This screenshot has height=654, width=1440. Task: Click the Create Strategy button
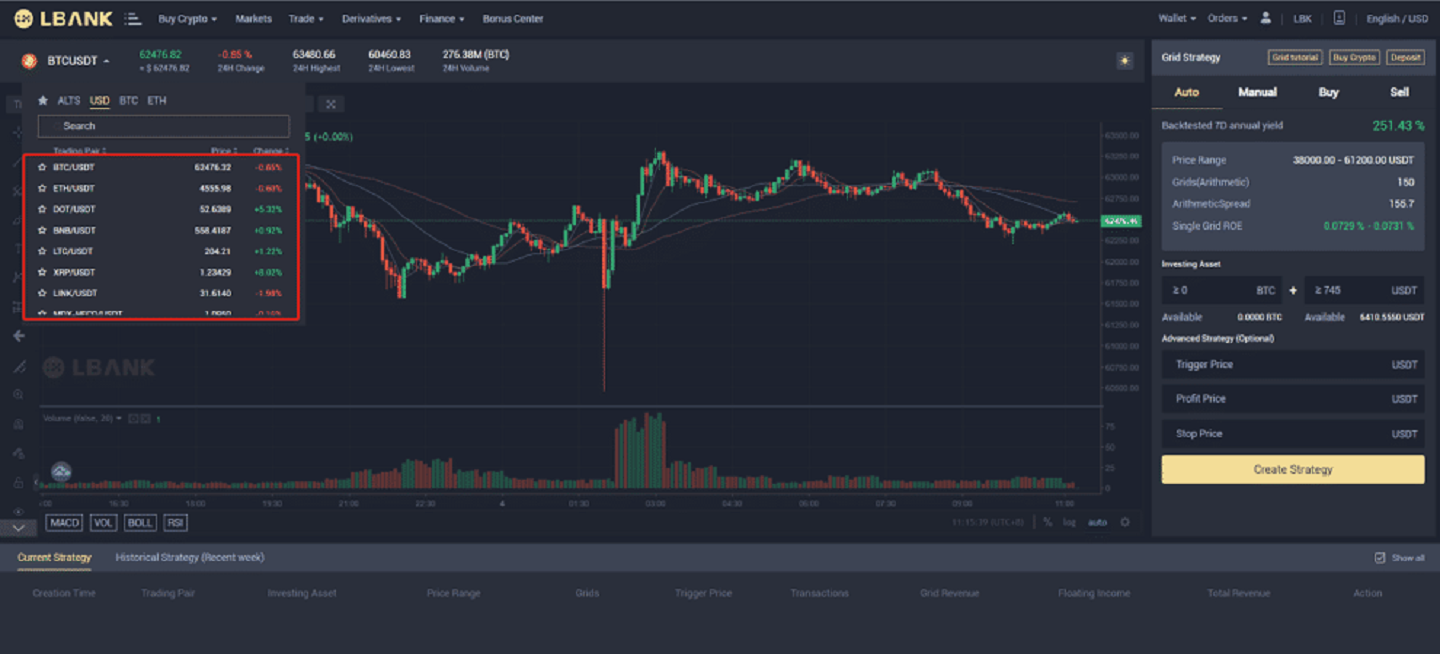click(1292, 469)
